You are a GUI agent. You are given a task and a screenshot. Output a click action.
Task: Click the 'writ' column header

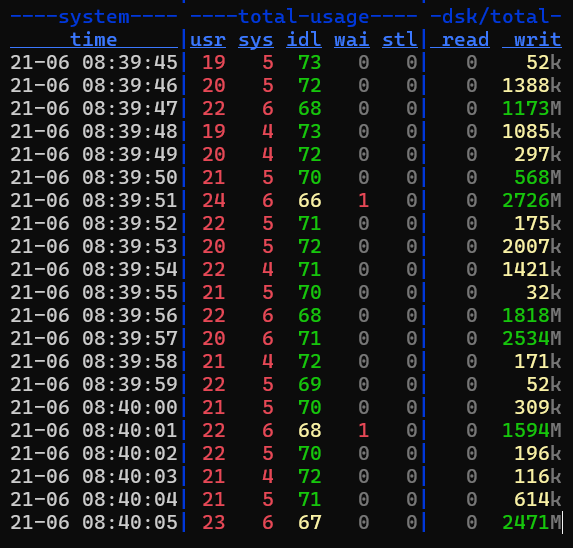pyautogui.click(x=537, y=39)
